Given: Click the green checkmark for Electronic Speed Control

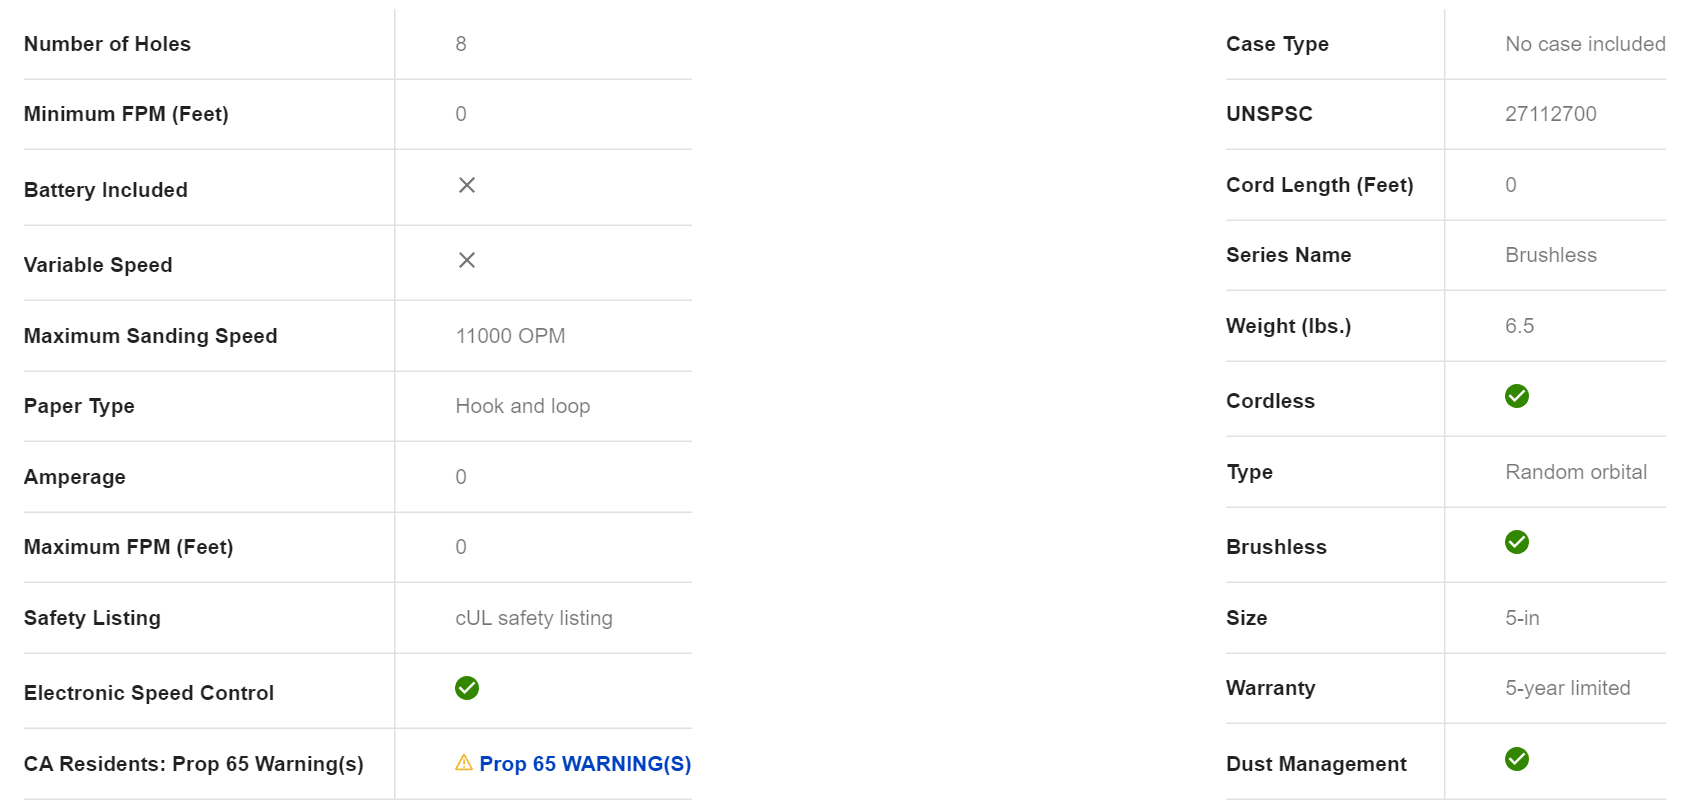Looking at the screenshot, I should coord(467,688).
